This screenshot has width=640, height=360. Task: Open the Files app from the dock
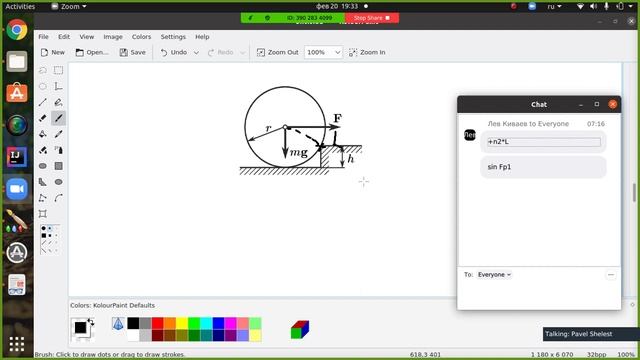click(x=17, y=61)
